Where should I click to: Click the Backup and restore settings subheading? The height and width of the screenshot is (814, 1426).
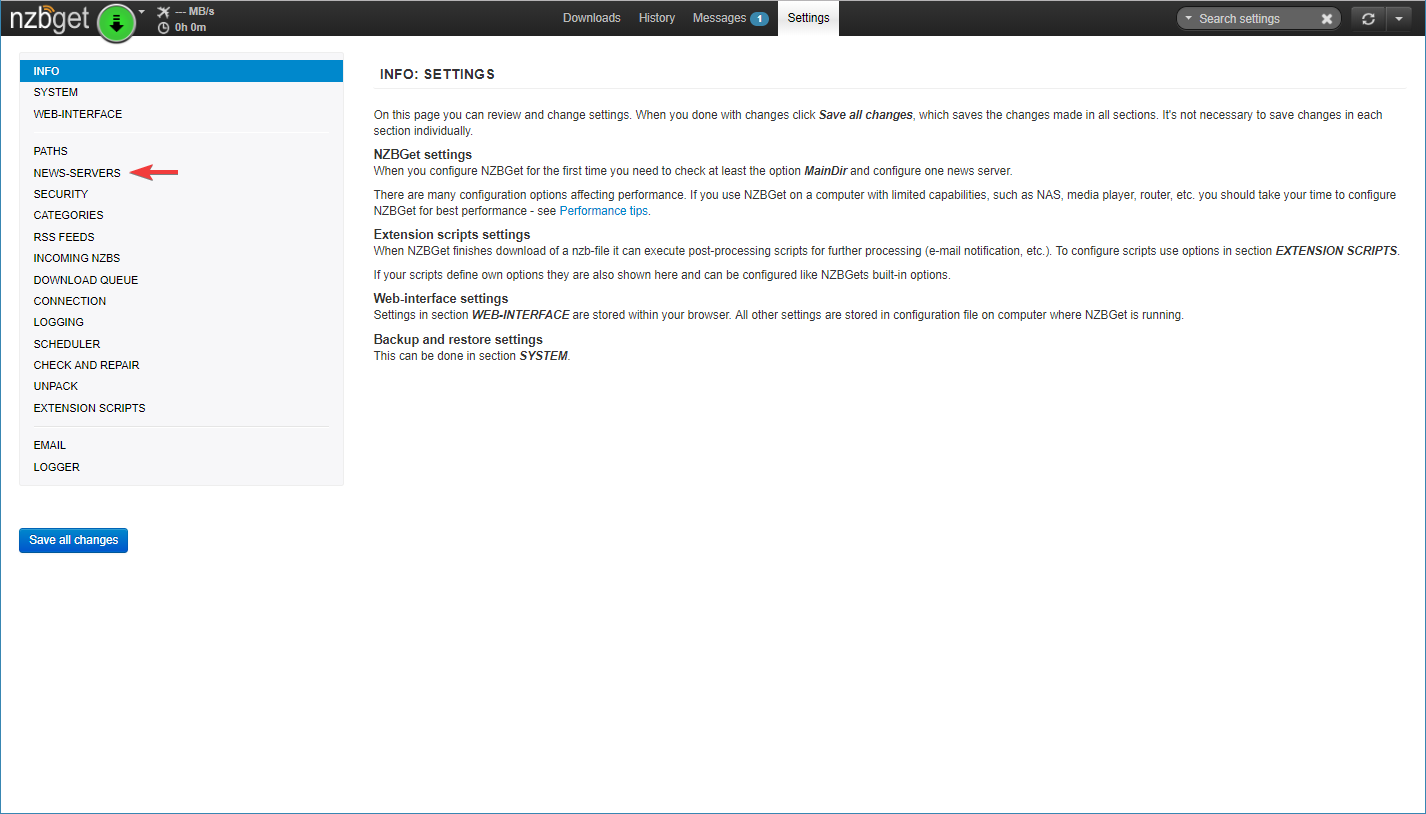(458, 340)
